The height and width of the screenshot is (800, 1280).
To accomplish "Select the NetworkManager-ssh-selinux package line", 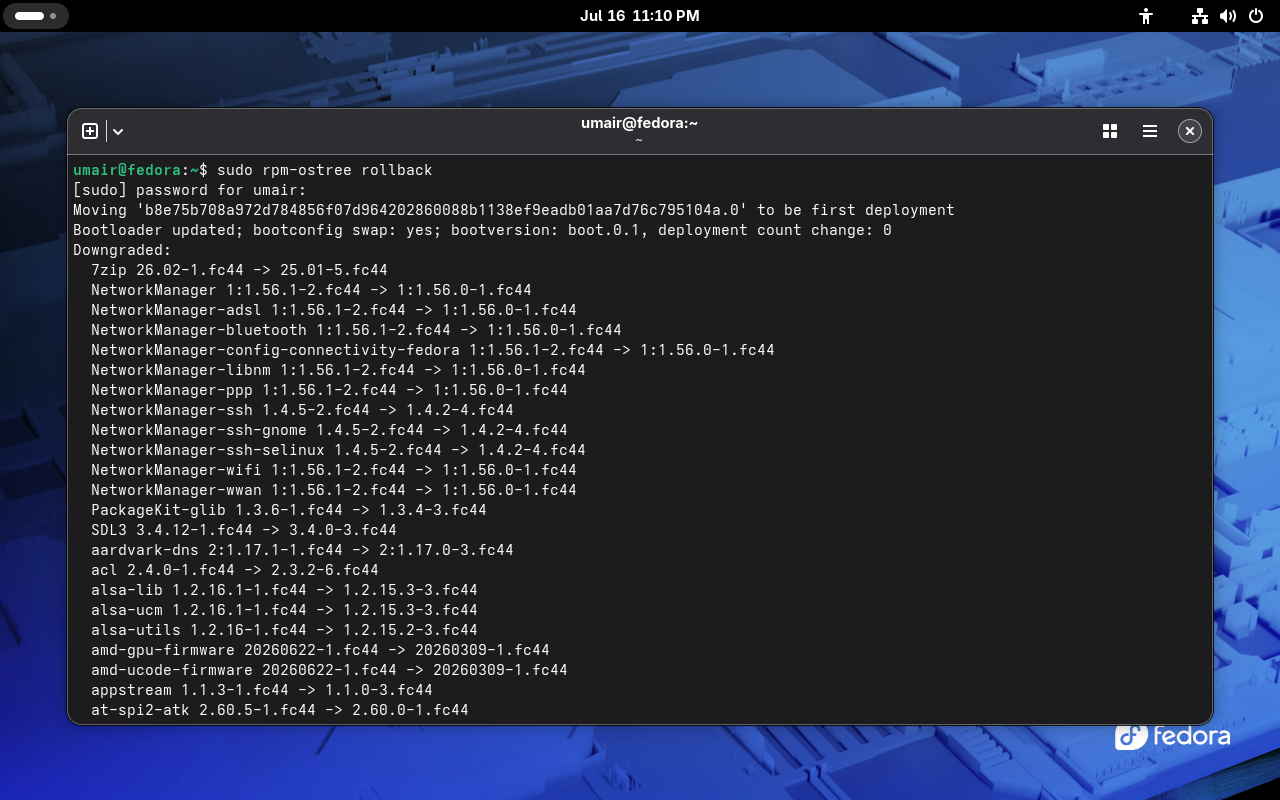I will click(x=338, y=450).
